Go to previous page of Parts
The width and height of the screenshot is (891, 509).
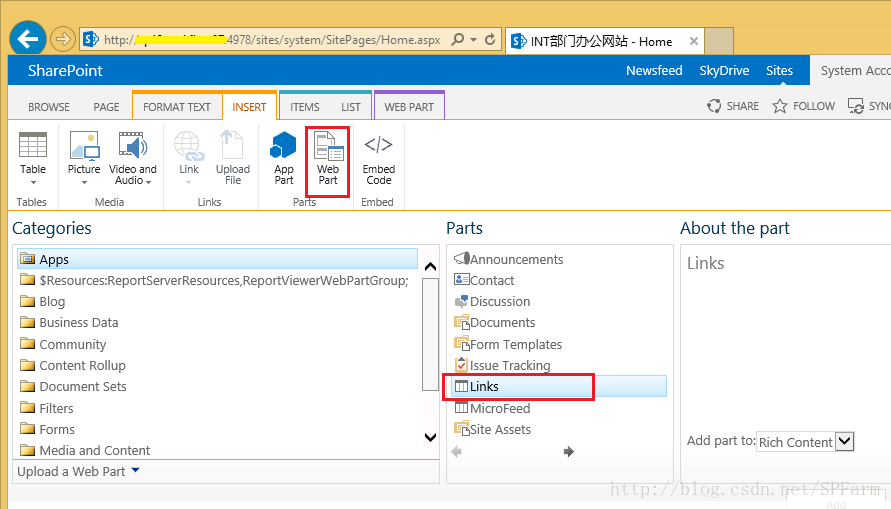456,452
